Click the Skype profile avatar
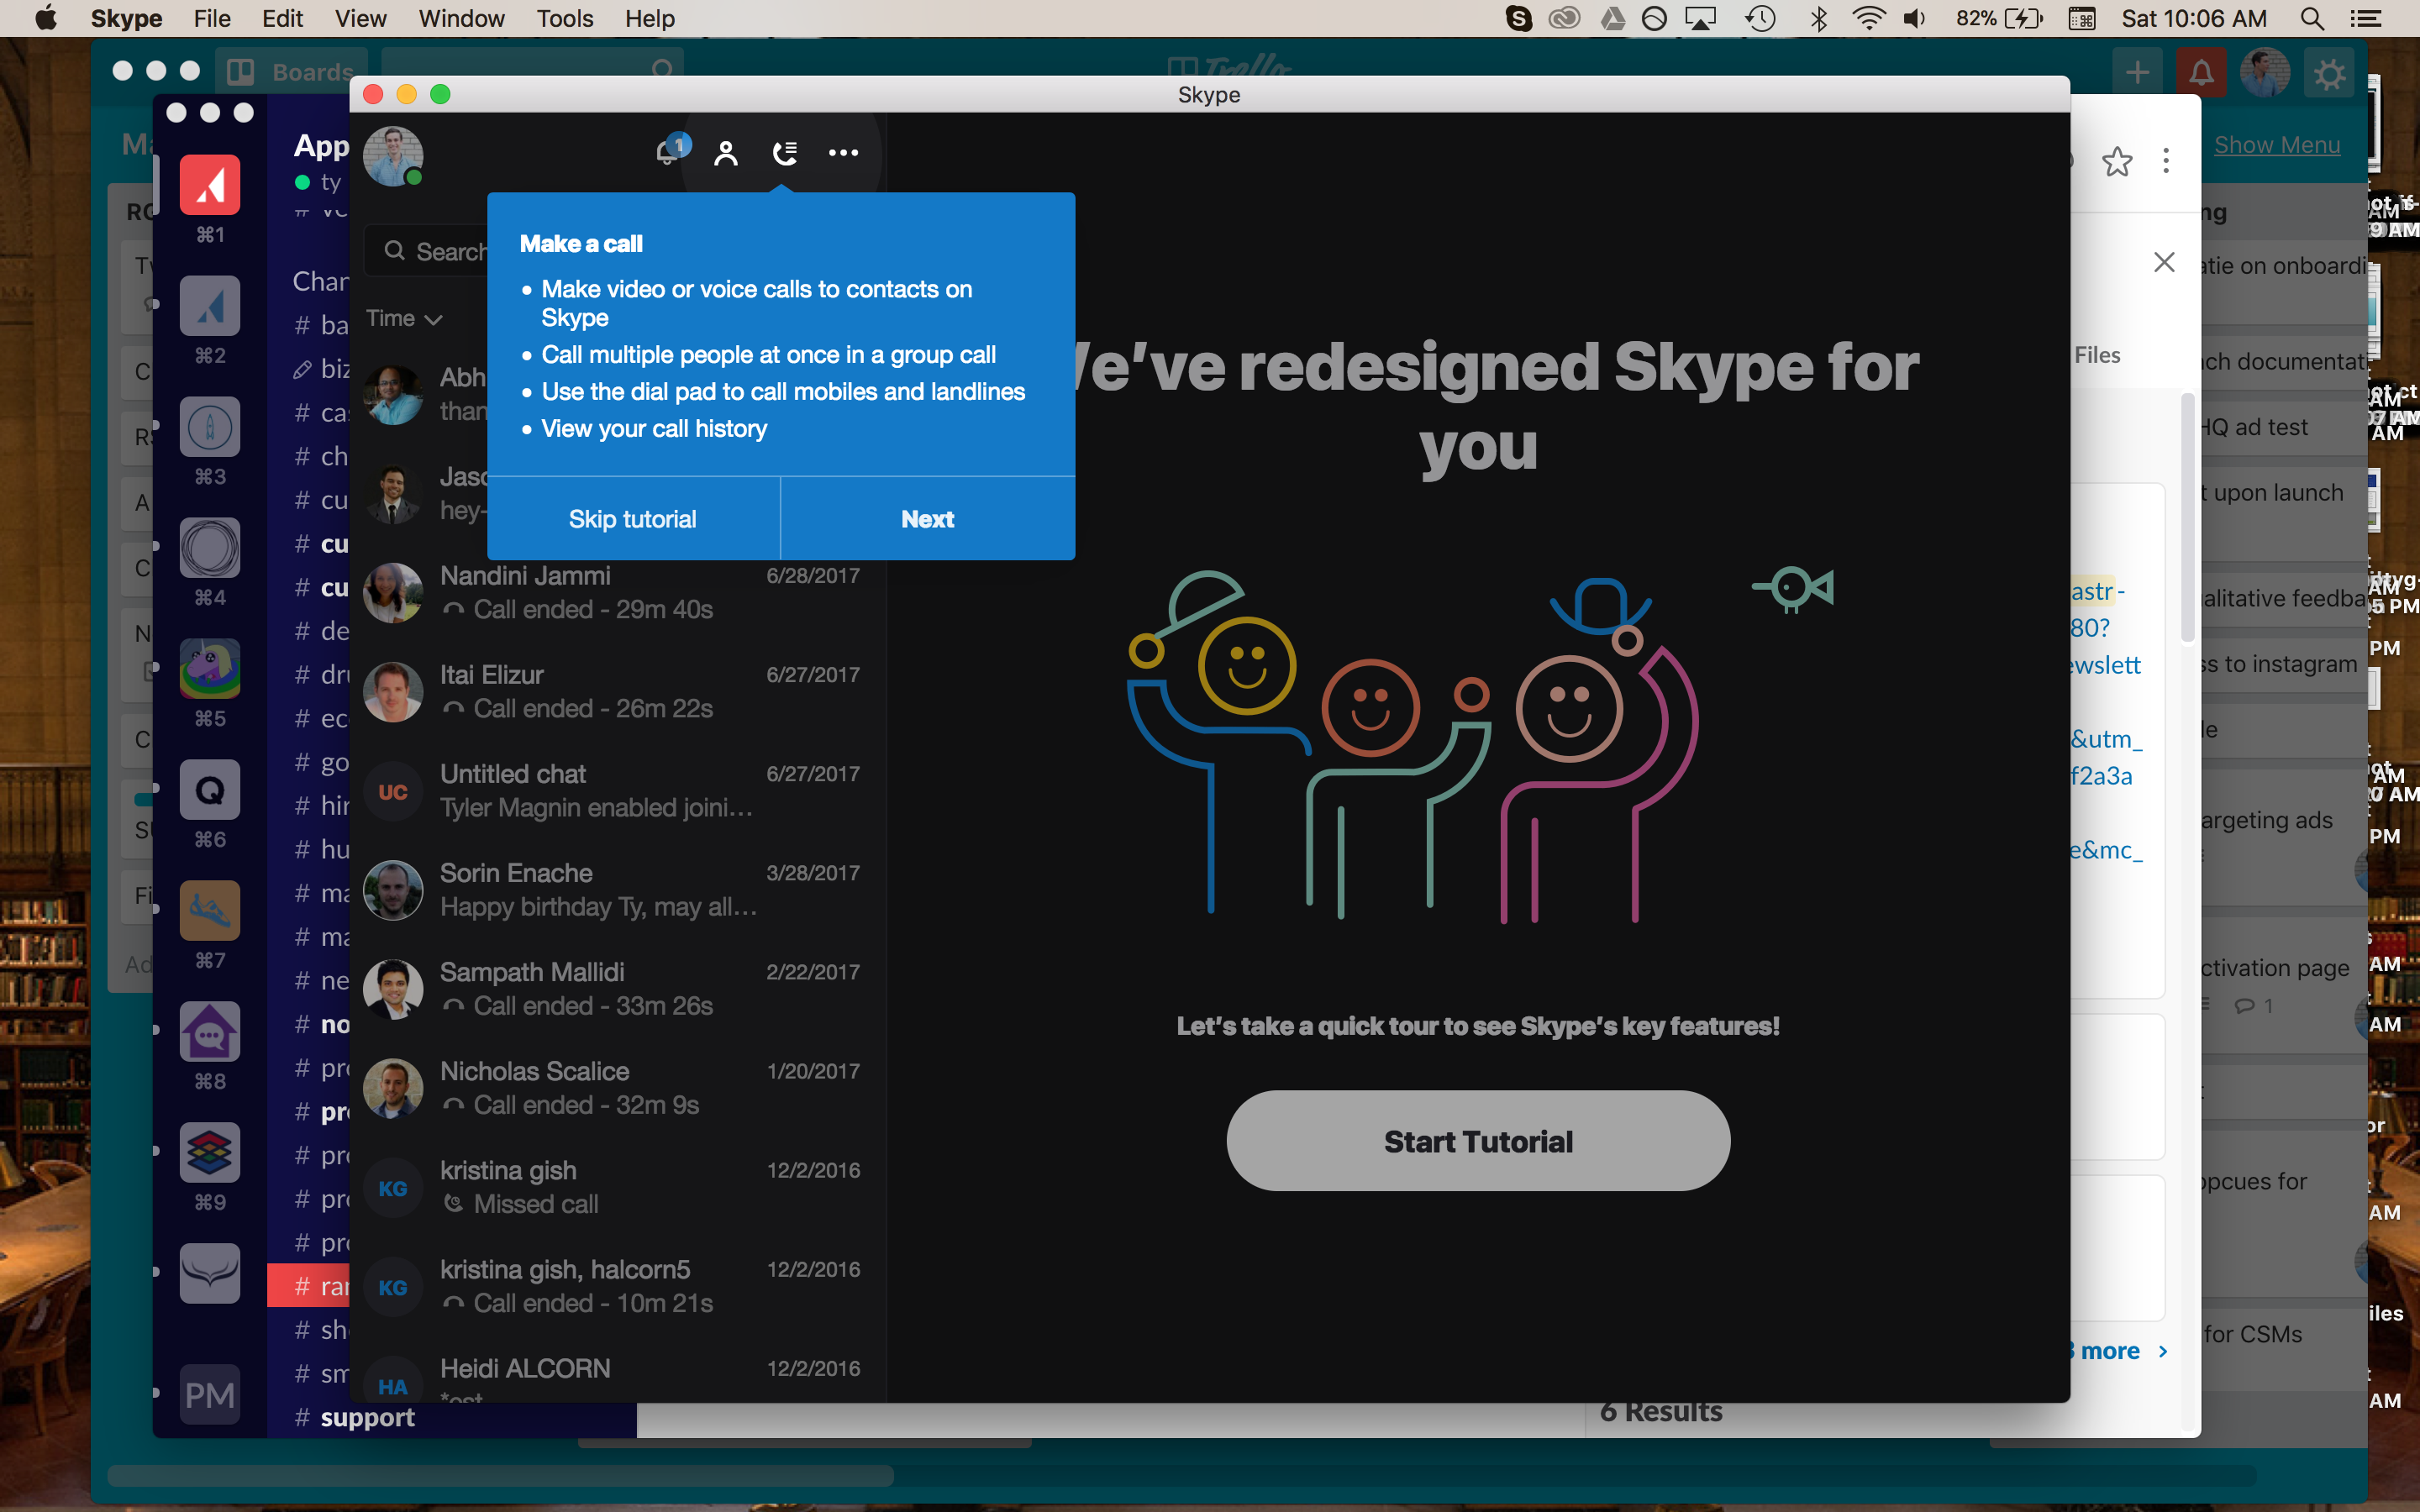 tap(392, 156)
